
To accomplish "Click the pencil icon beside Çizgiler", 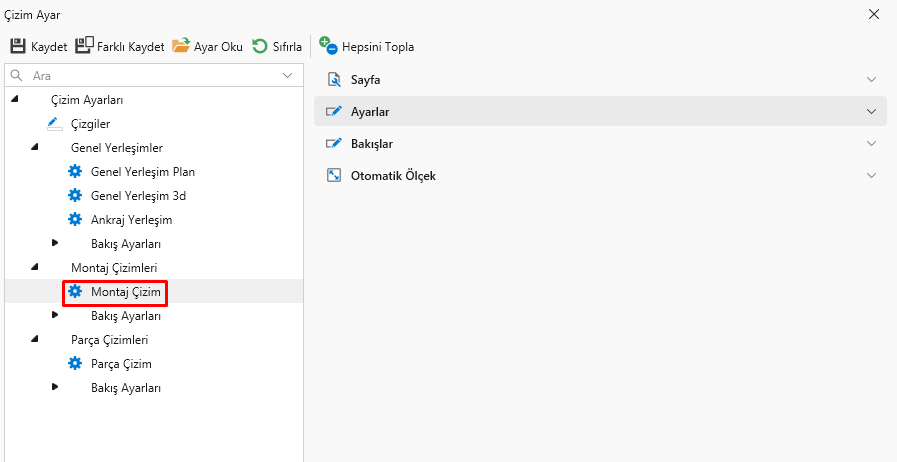I will [55, 124].
